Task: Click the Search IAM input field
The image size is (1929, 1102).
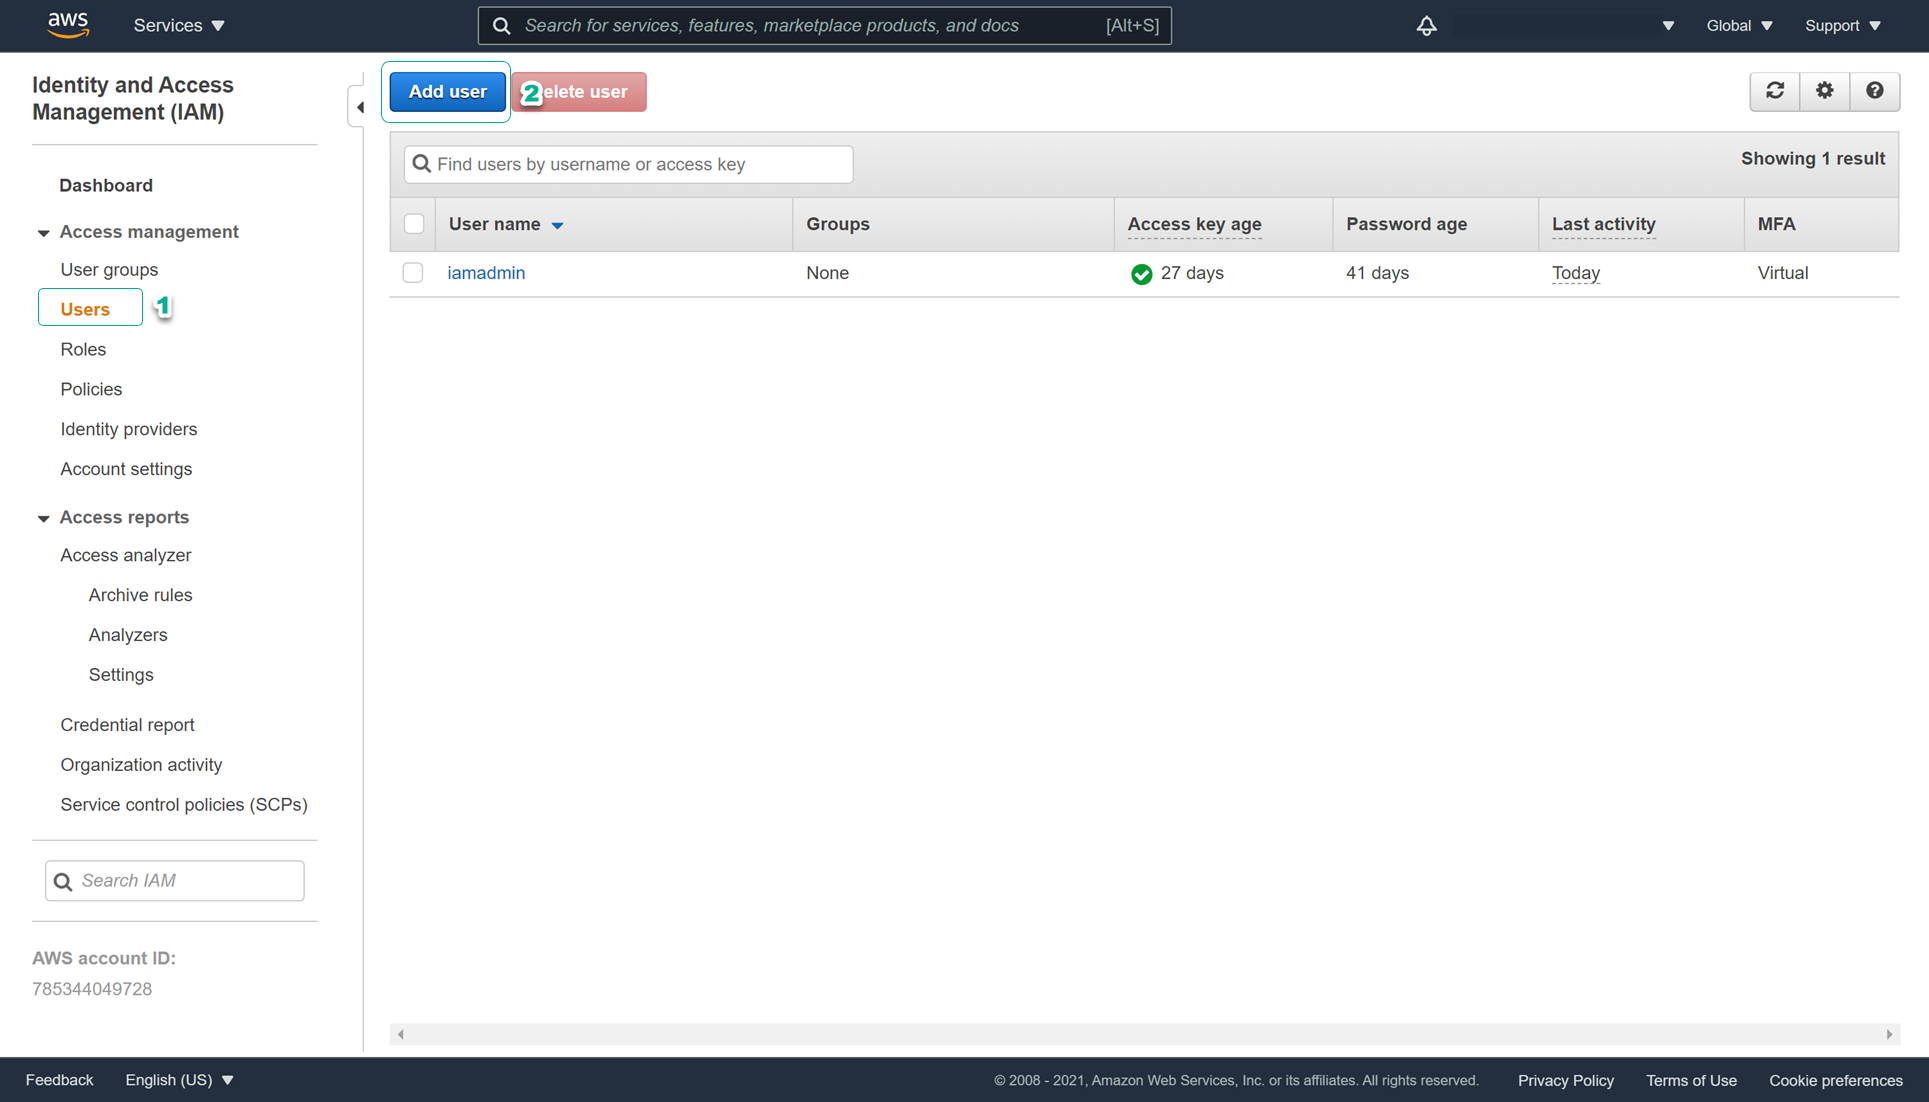Action: point(175,881)
